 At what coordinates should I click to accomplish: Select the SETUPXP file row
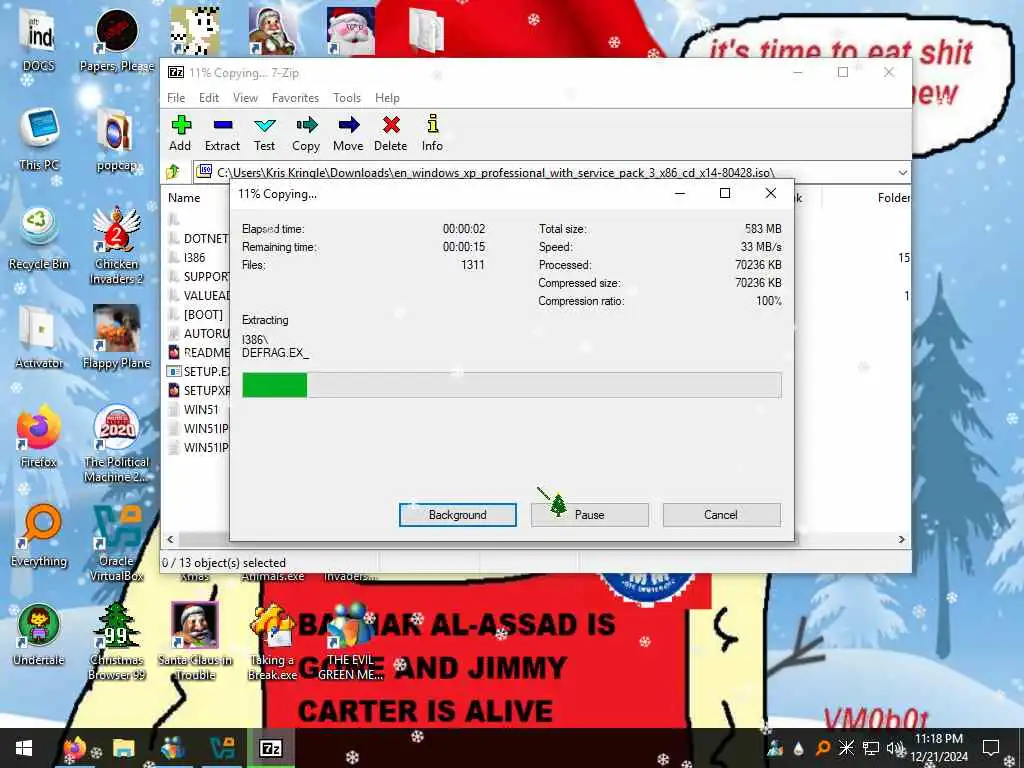pyautogui.click(x=199, y=390)
